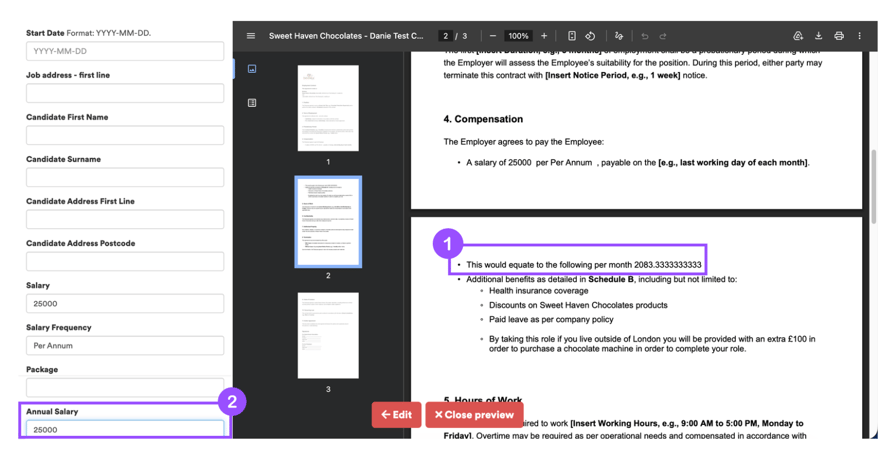Print the contract document
The image size is (891, 453).
point(839,36)
